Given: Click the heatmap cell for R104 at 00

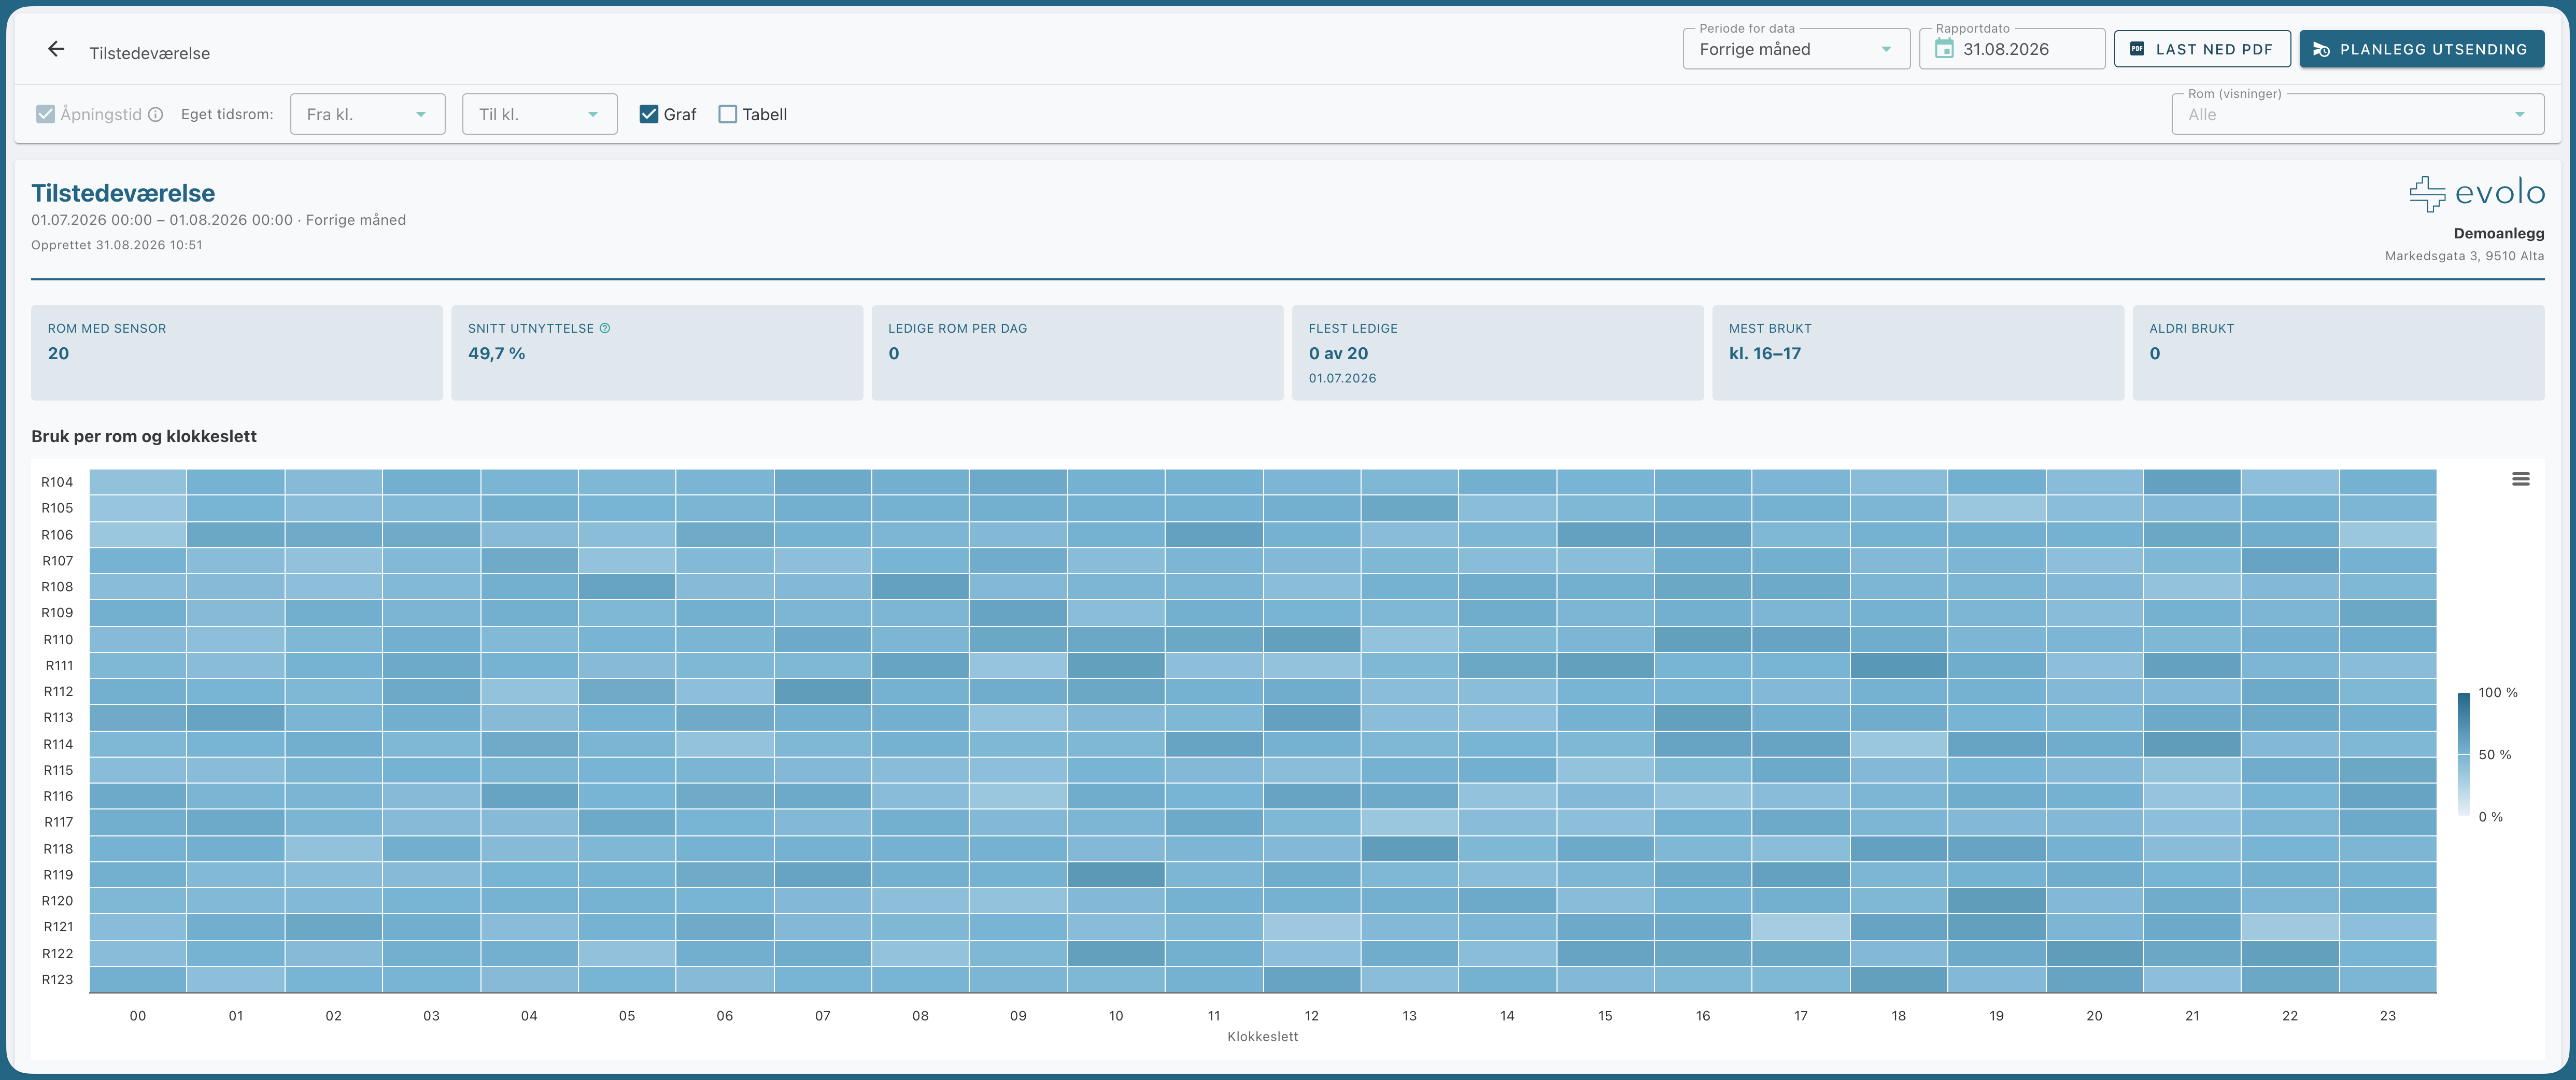Looking at the screenshot, I should 138,482.
